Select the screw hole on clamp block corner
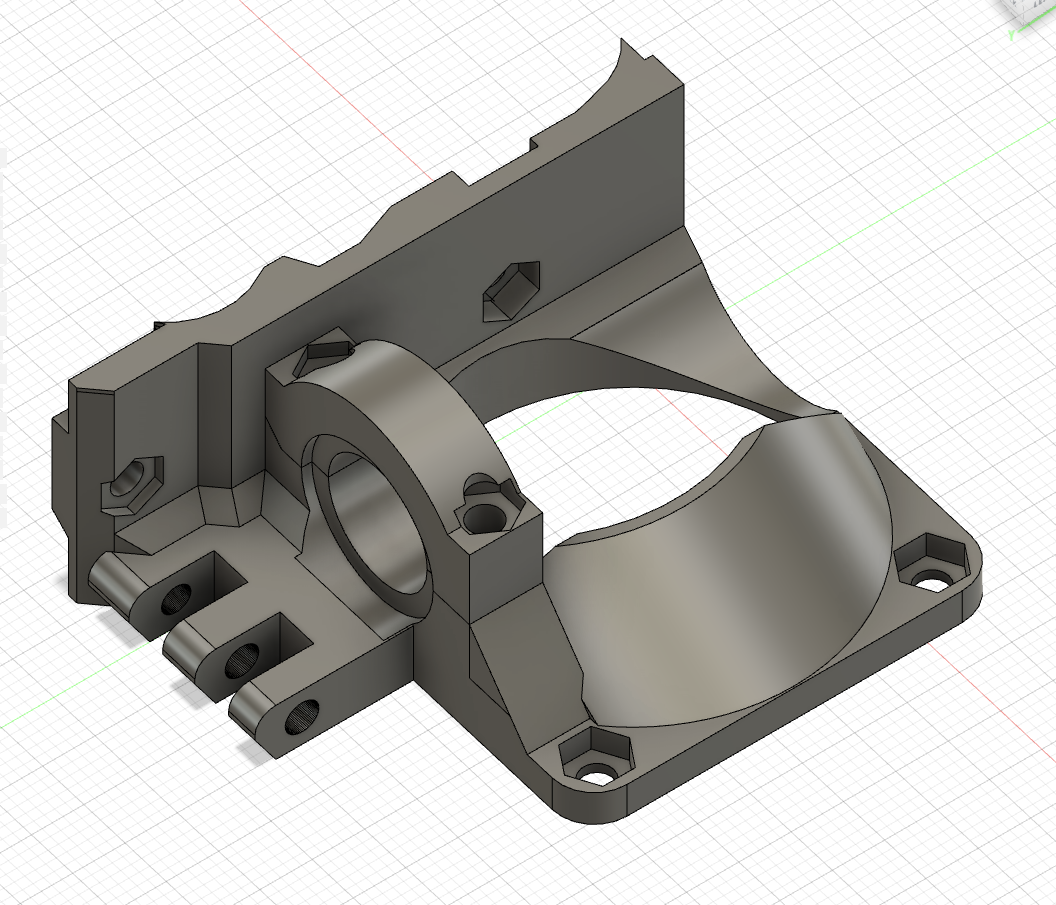The width and height of the screenshot is (1056, 905). (x=484, y=517)
